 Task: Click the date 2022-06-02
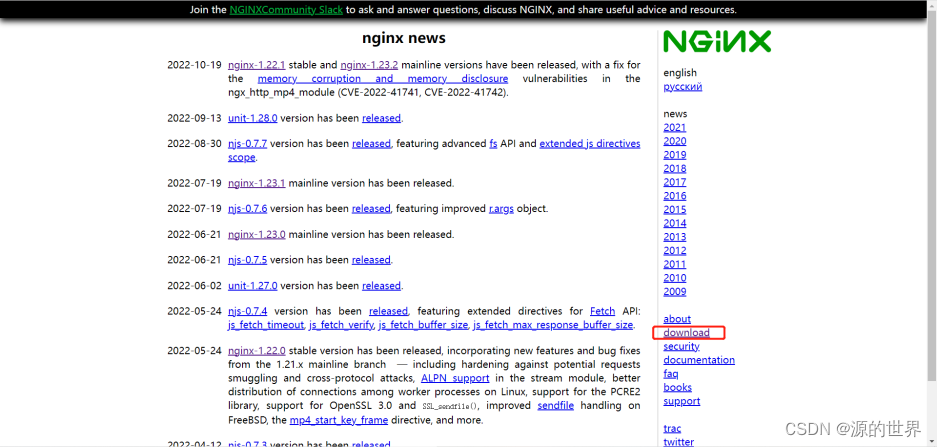[194, 286]
